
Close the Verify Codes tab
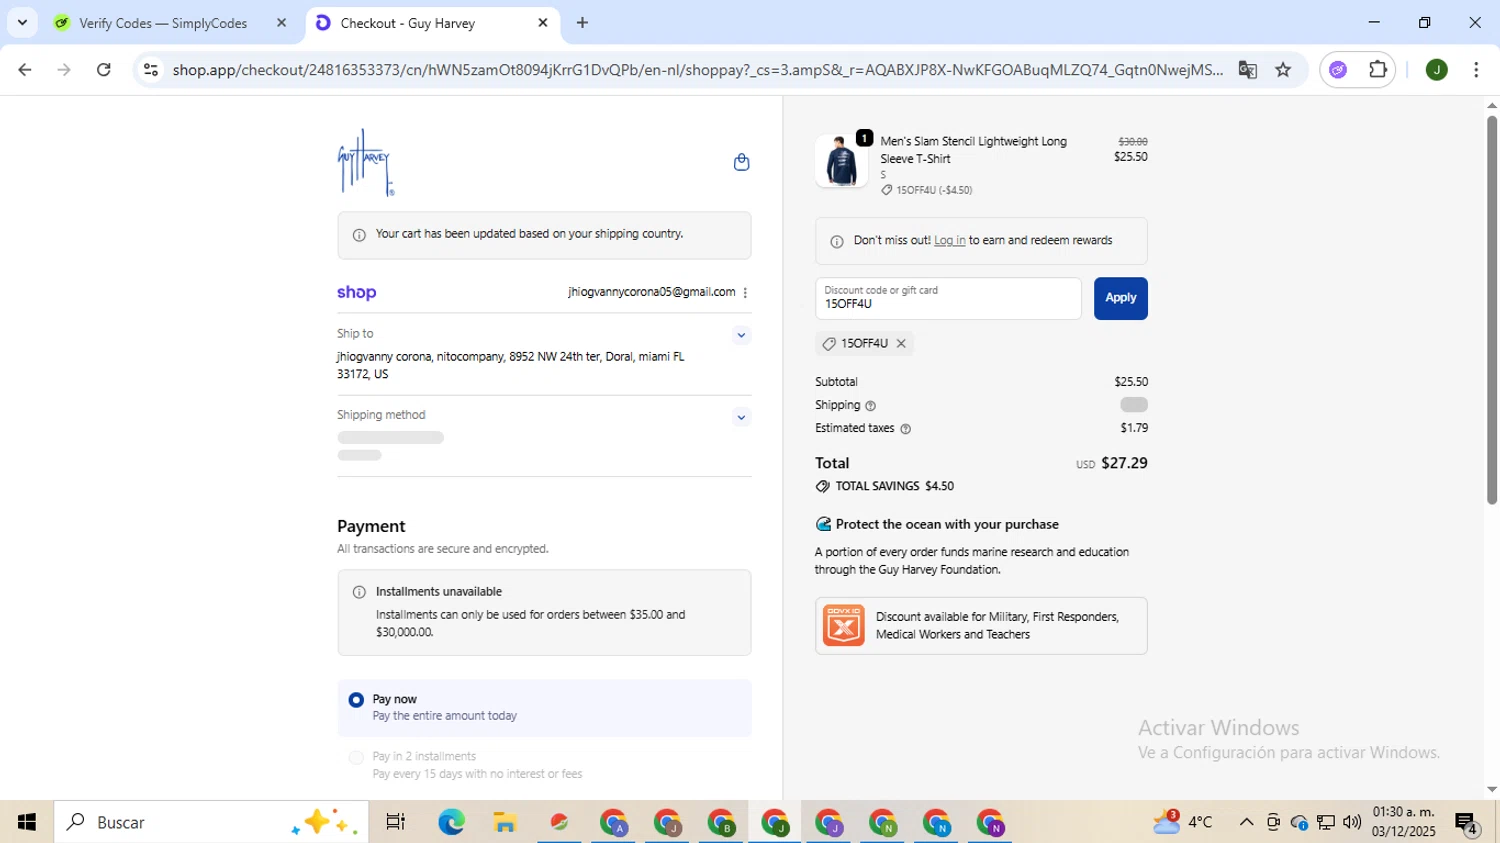tap(281, 22)
